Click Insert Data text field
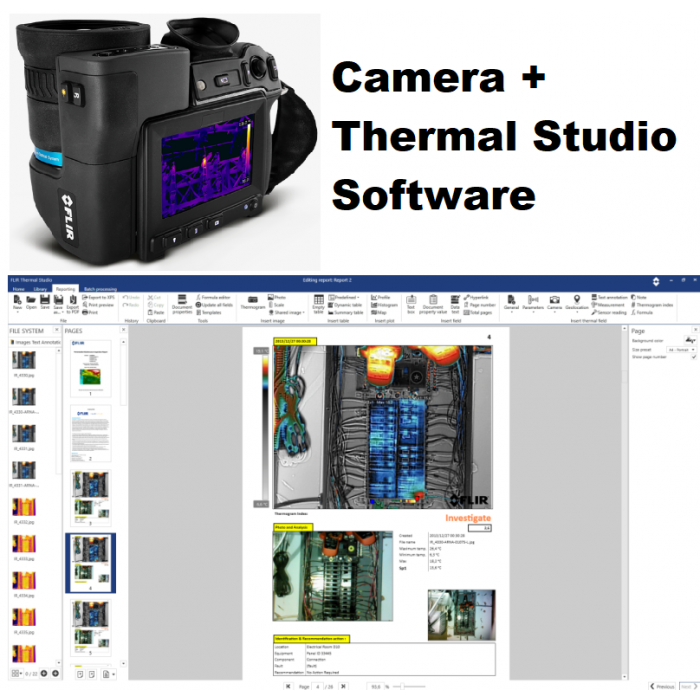 455,304
